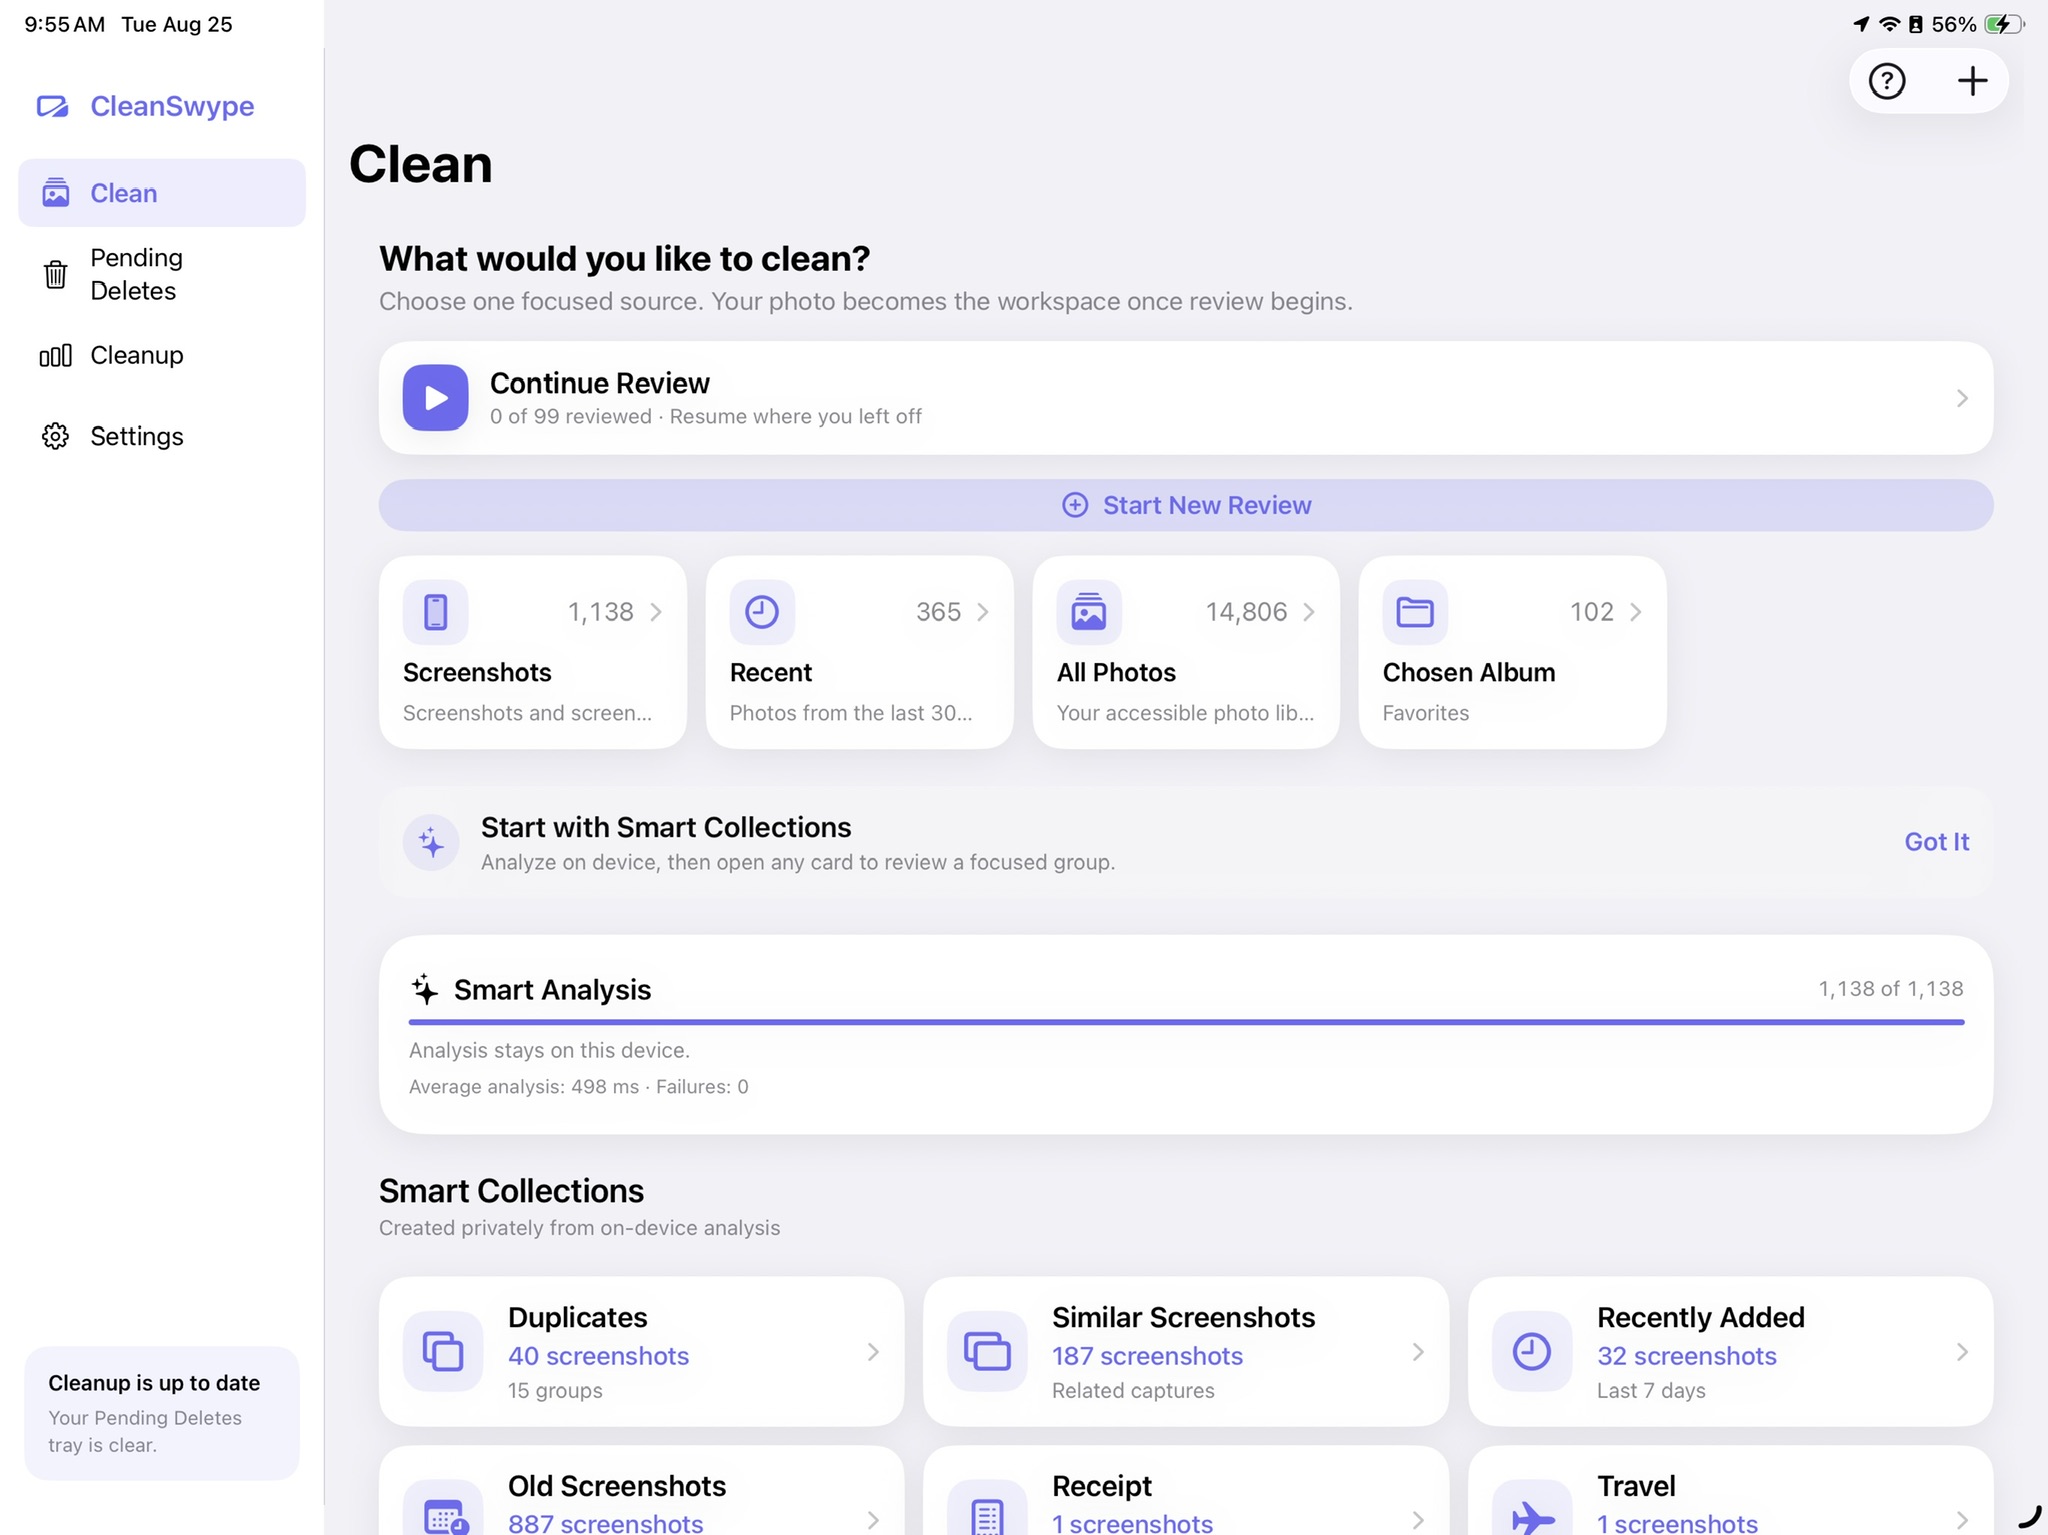Viewport: 2048px width, 1535px height.
Task: Click the Pending Deletes trash icon
Action: coord(56,274)
